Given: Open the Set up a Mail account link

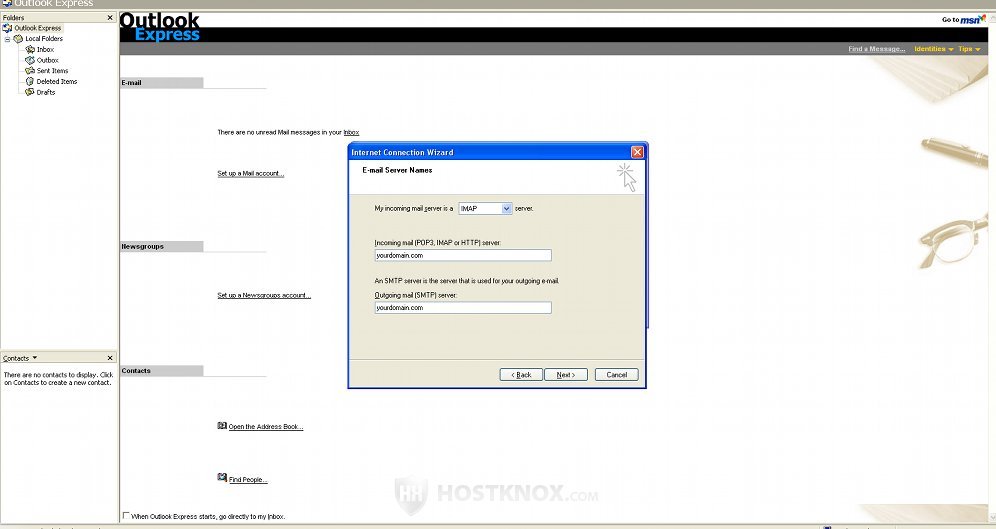Looking at the screenshot, I should (250, 173).
